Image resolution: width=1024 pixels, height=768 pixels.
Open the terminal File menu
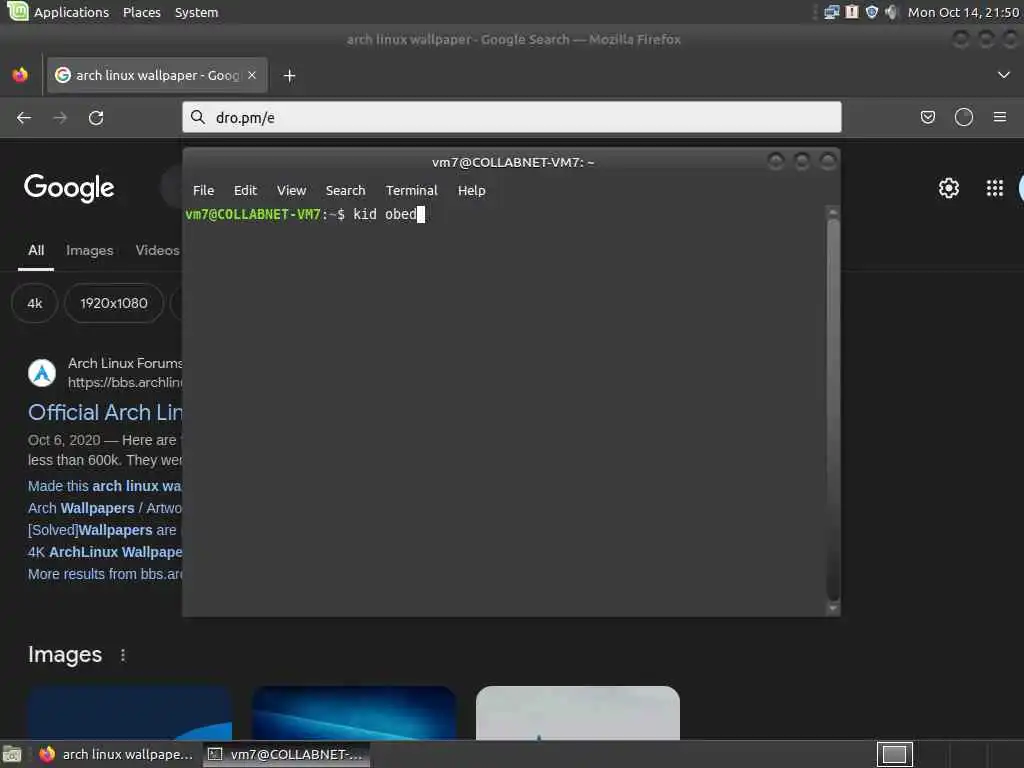pyautogui.click(x=203, y=190)
